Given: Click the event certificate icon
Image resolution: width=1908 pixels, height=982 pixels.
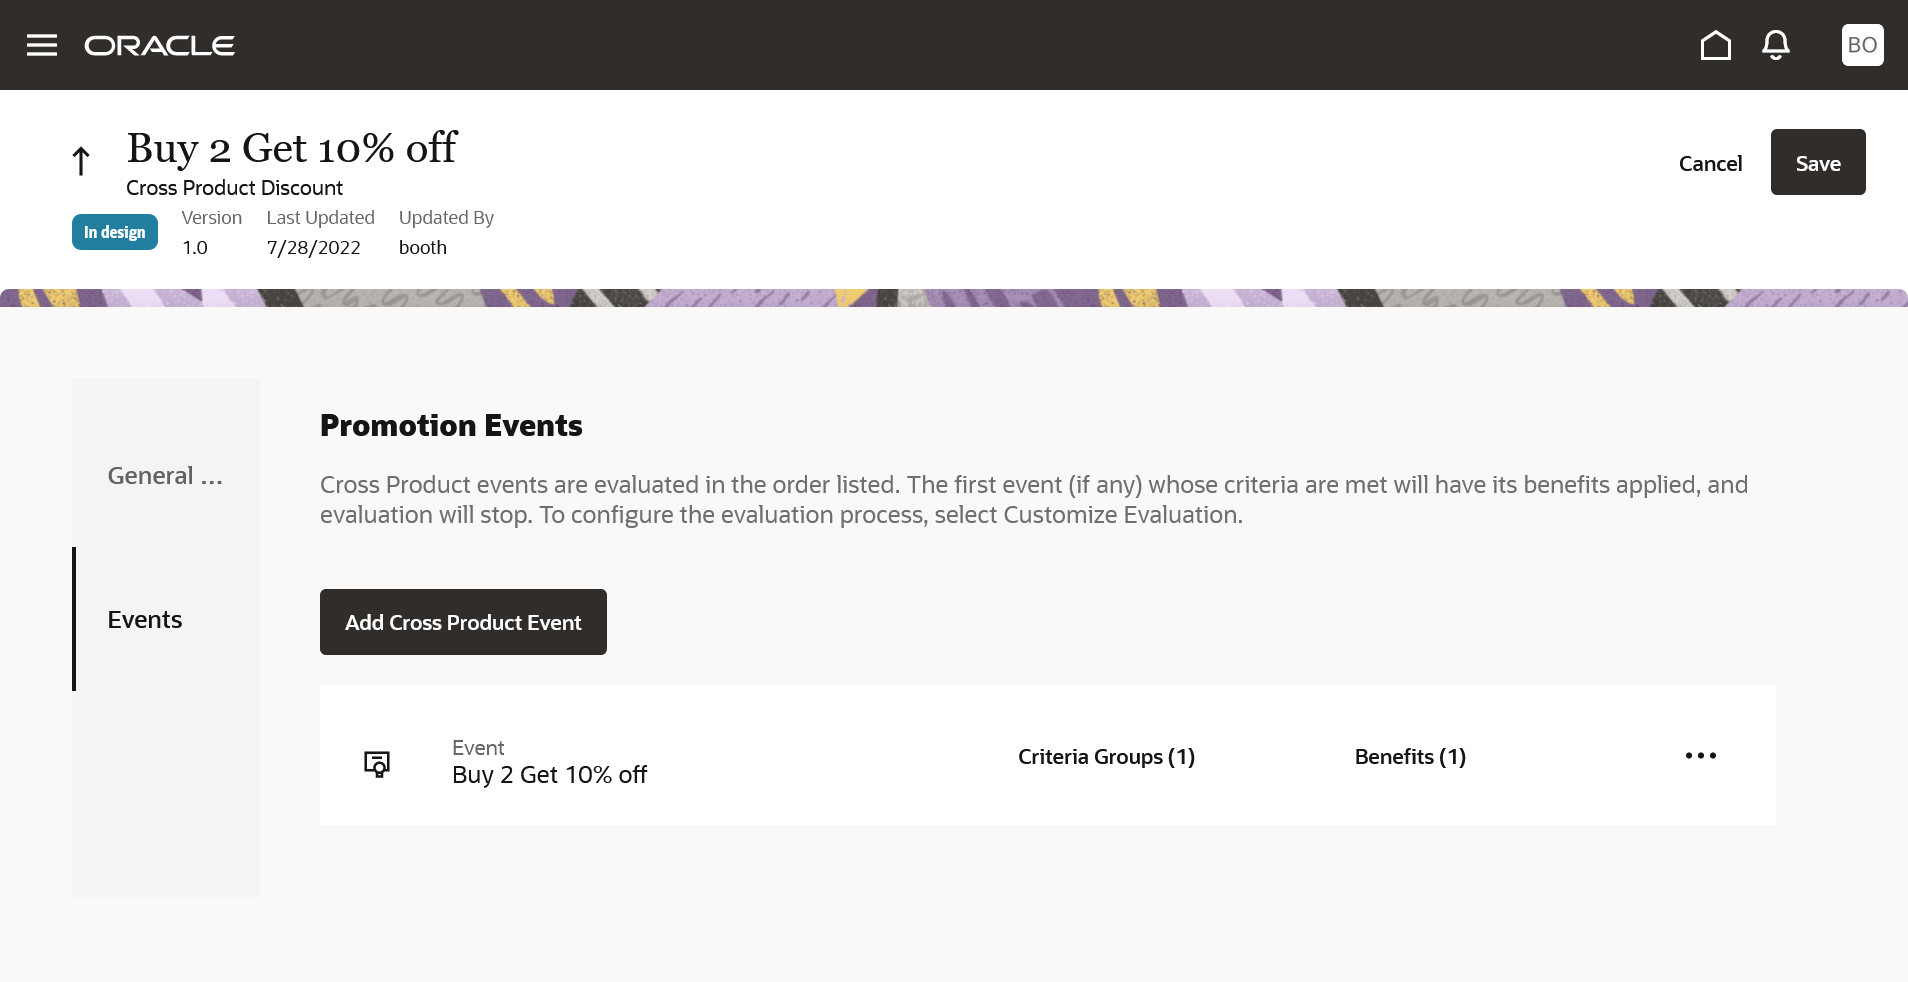Looking at the screenshot, I should pyautogui.click(x=377, y=764).
